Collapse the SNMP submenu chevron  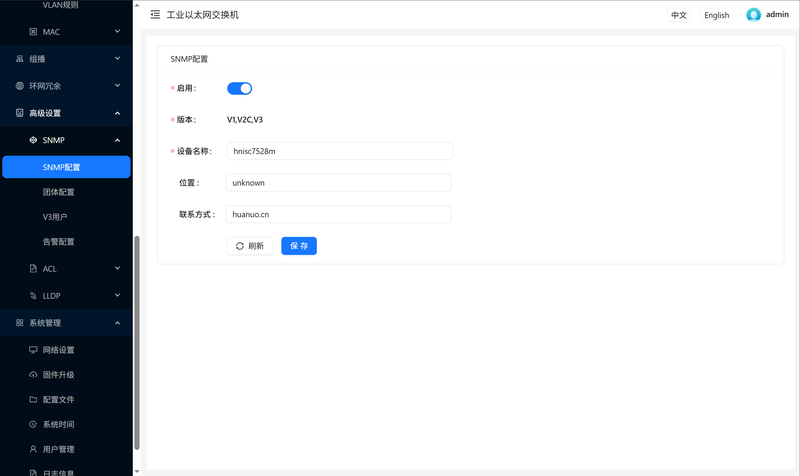pyautogui.click(x=117, y=140)
